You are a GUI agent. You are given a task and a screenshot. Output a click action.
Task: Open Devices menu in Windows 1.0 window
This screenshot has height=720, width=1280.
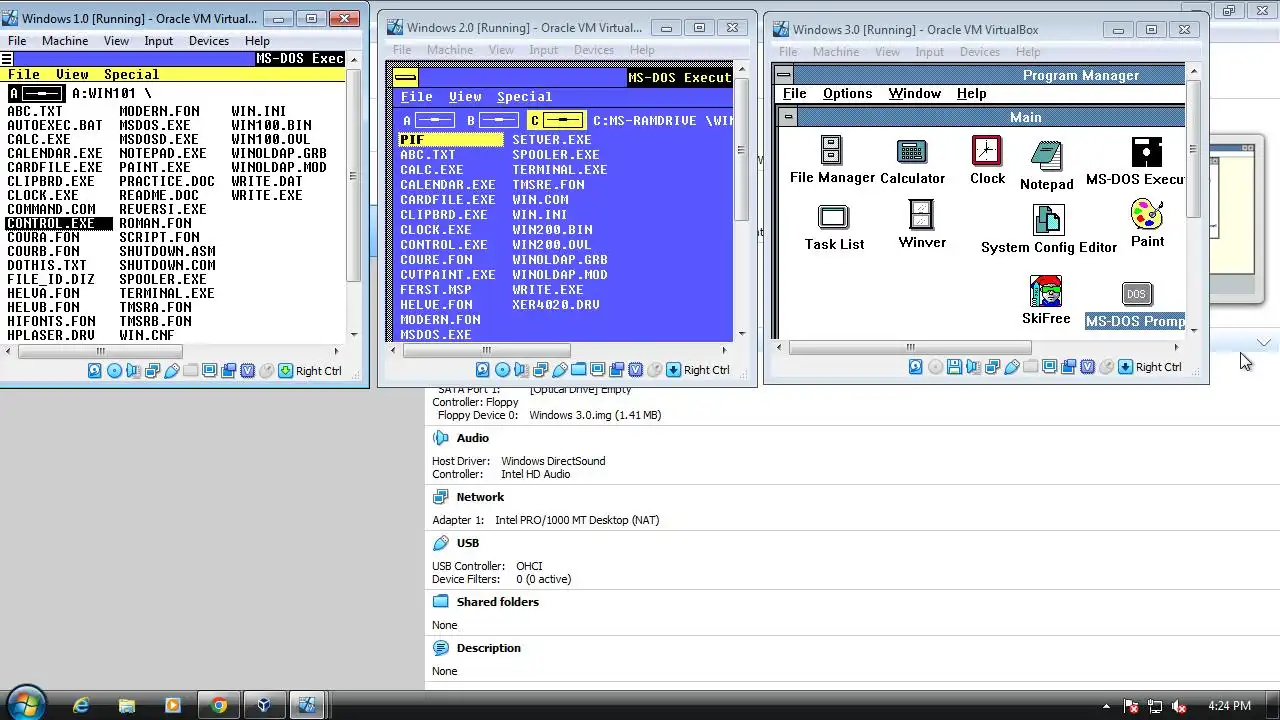[209, 41]
